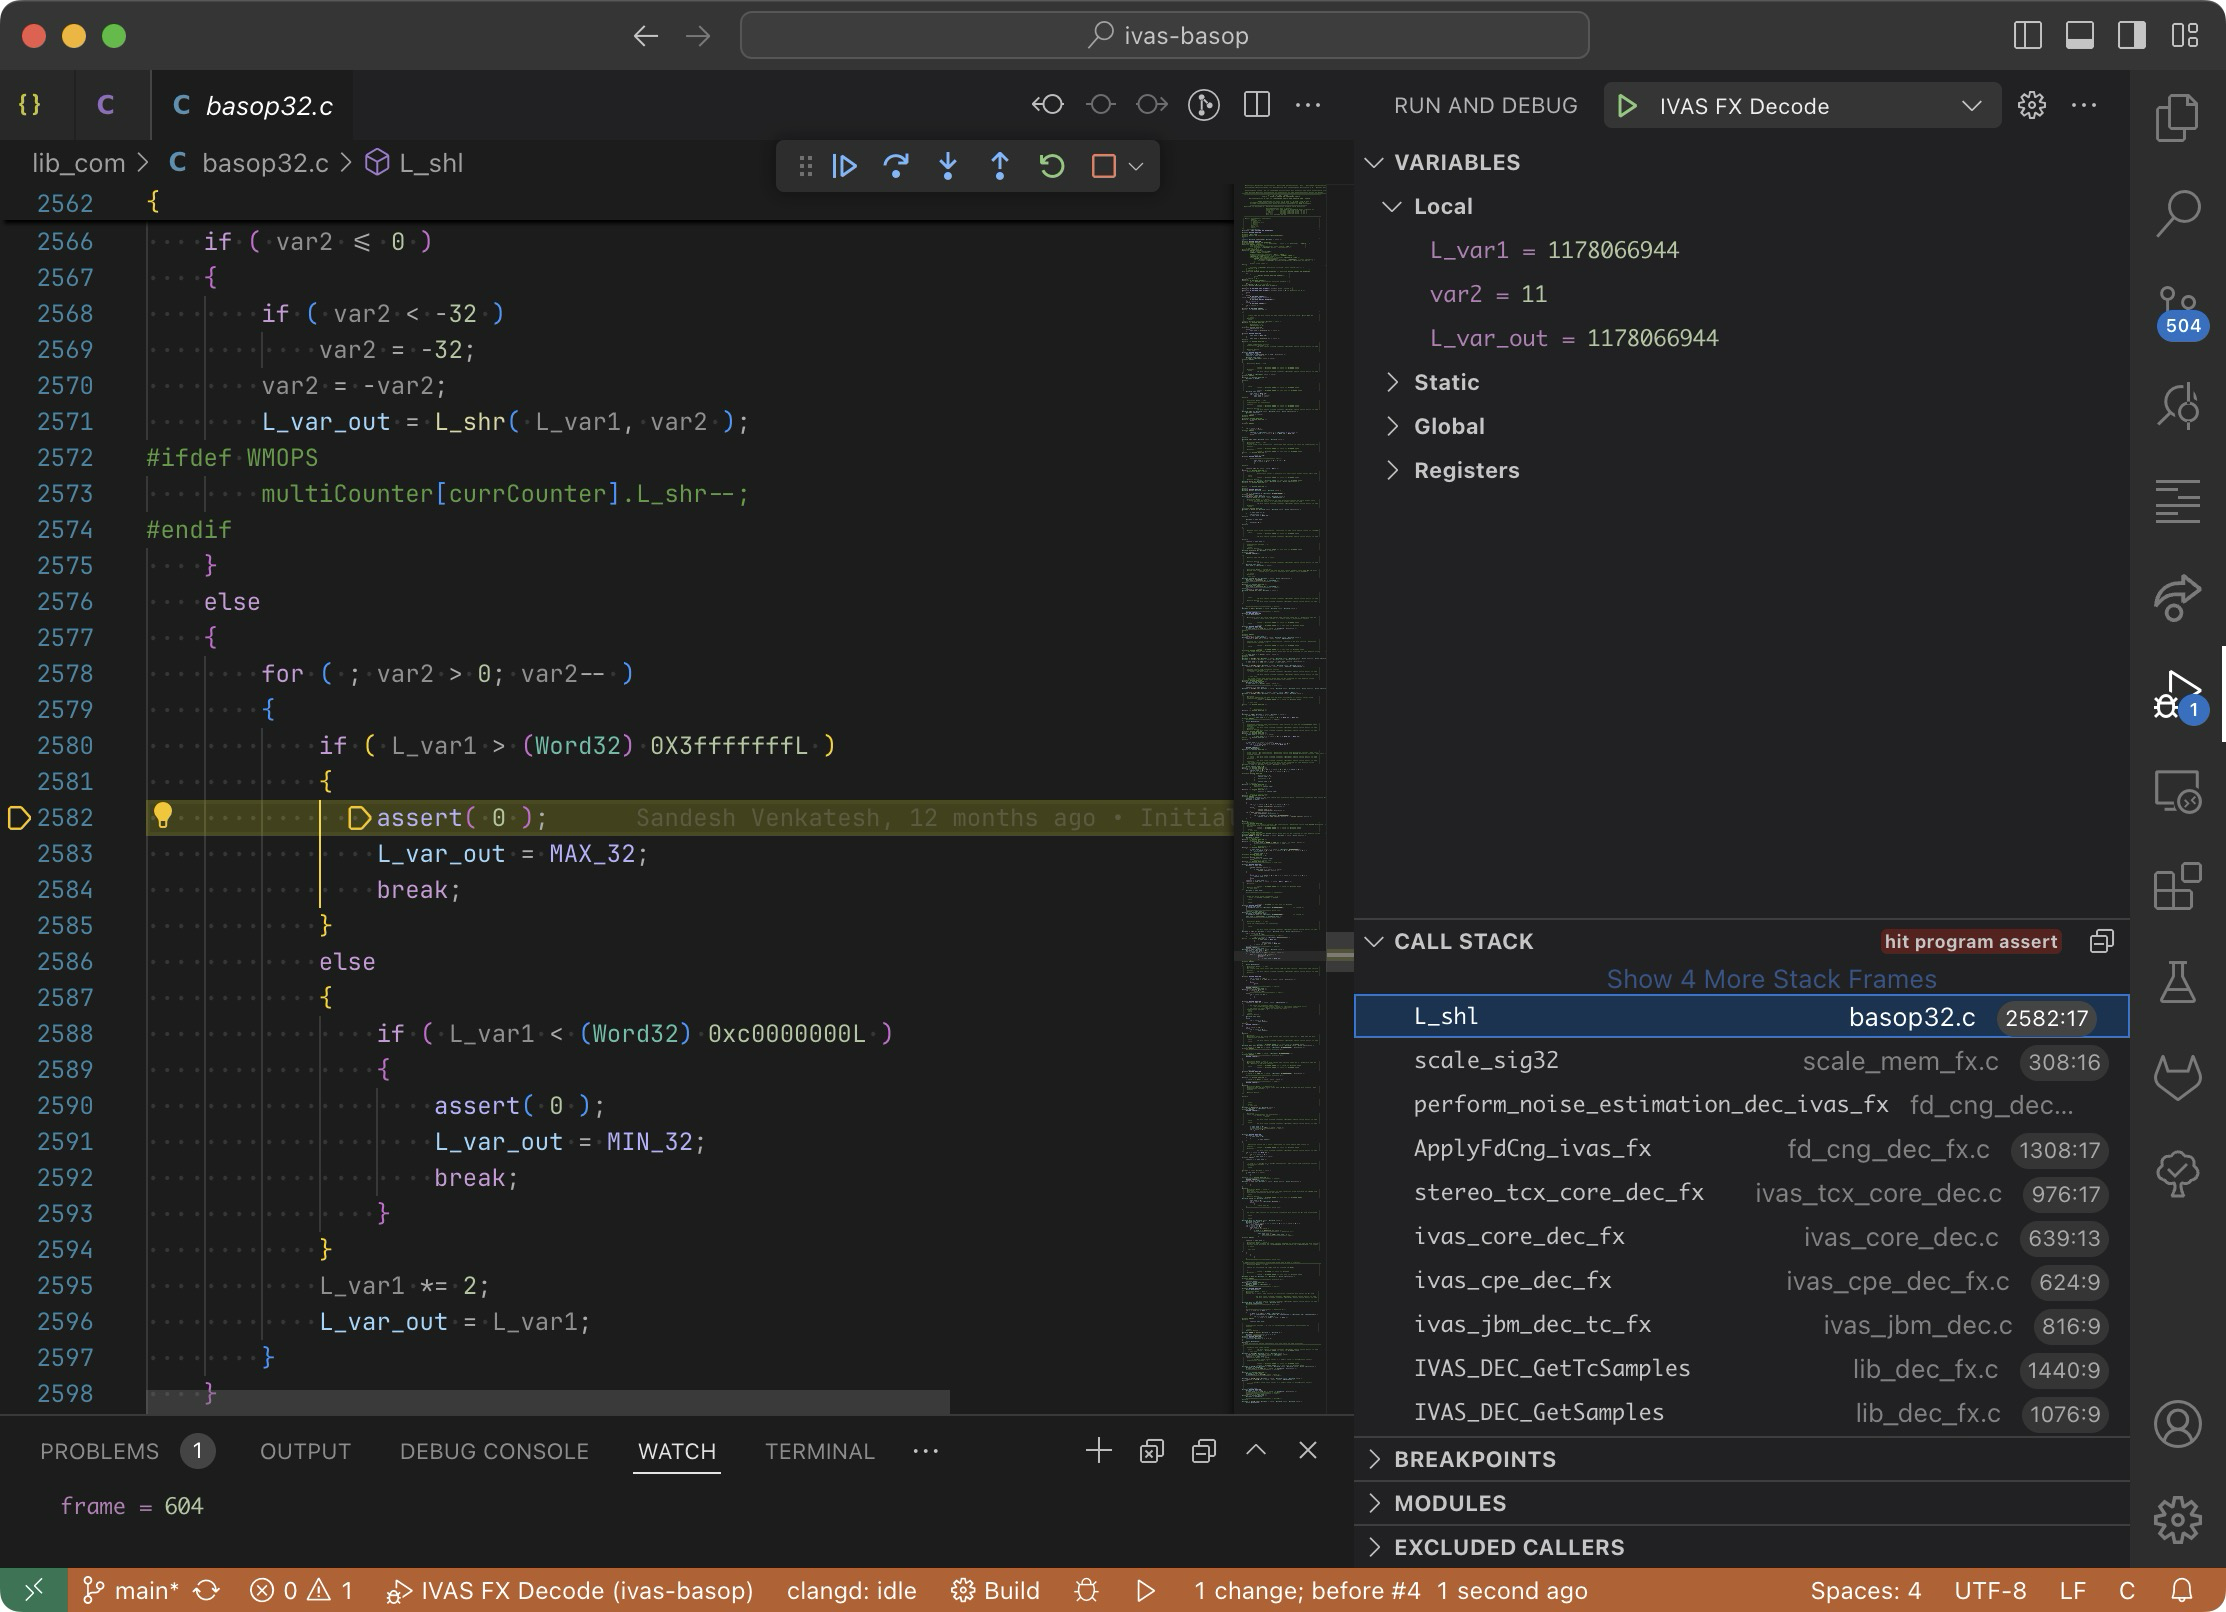The width and height of the screenshot is (2226, 1612).
Task: Toggle the bottom panel layout button
Action: coord(2079,36)
